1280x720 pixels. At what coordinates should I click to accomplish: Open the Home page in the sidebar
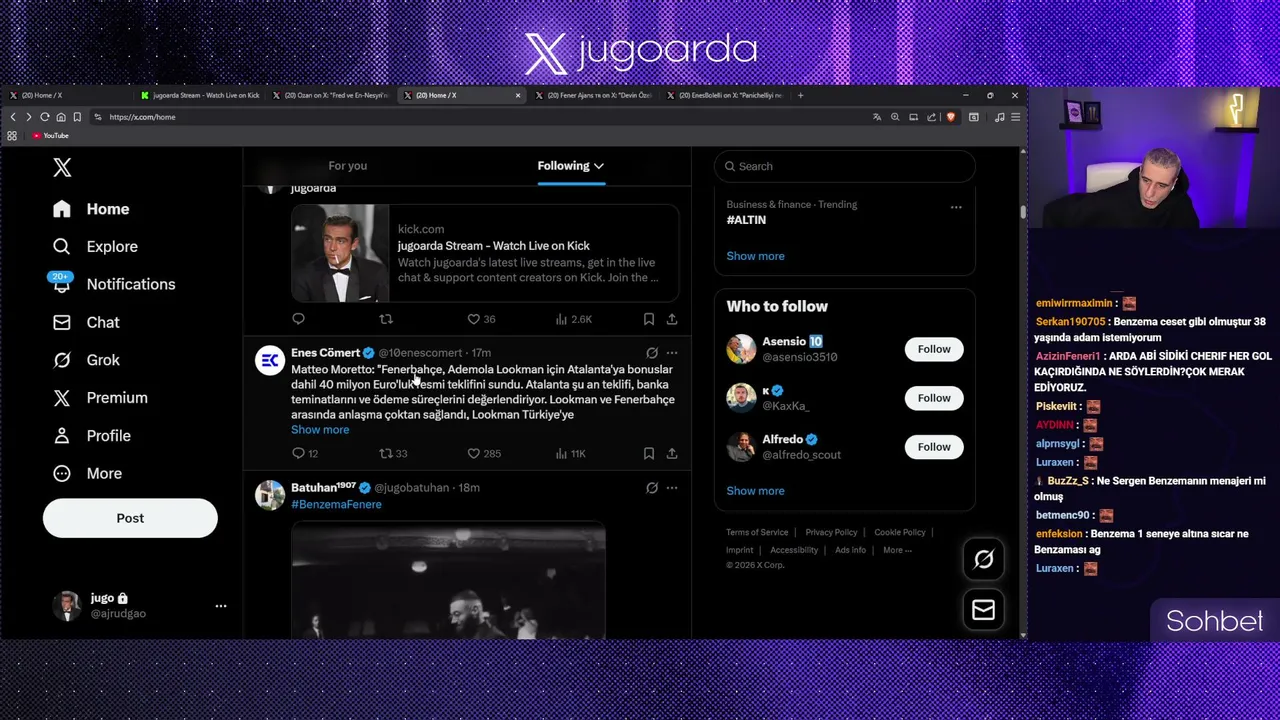92,209
